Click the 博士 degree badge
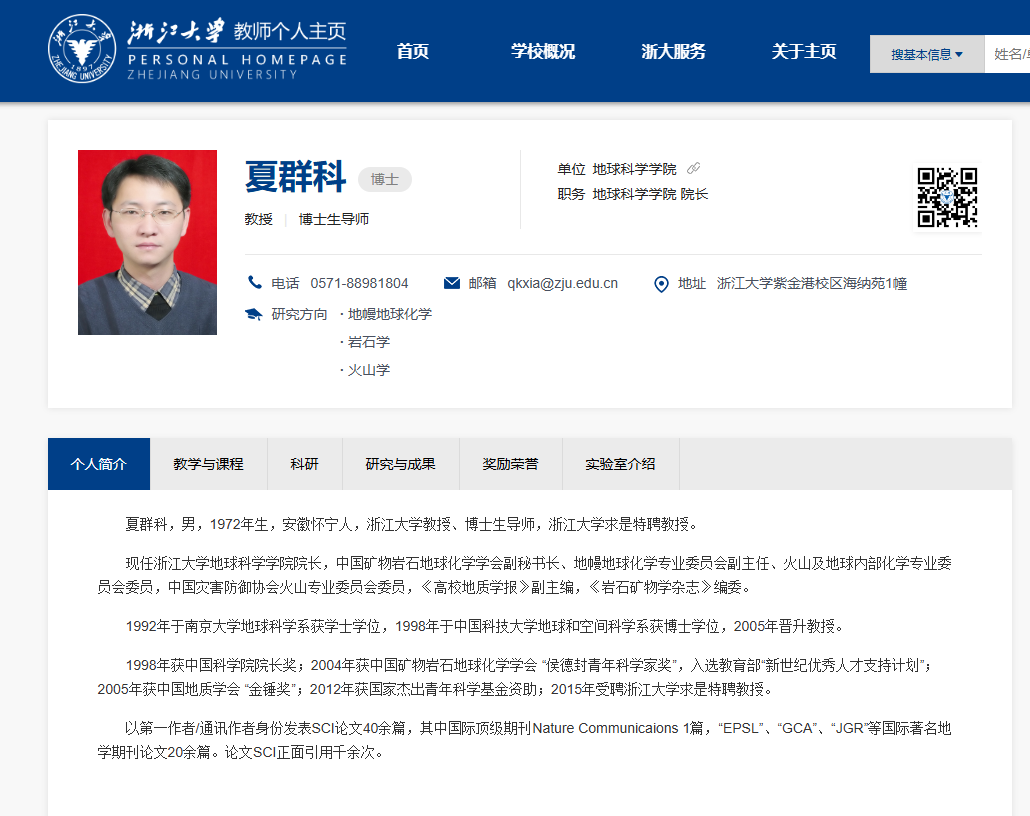 [385, 179]
